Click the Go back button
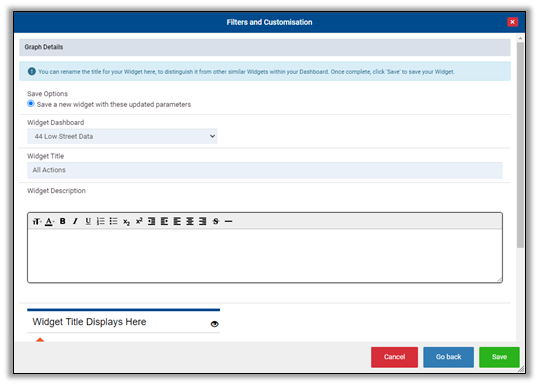Viewport: 538px width, 384px height. tap(448, 357)
